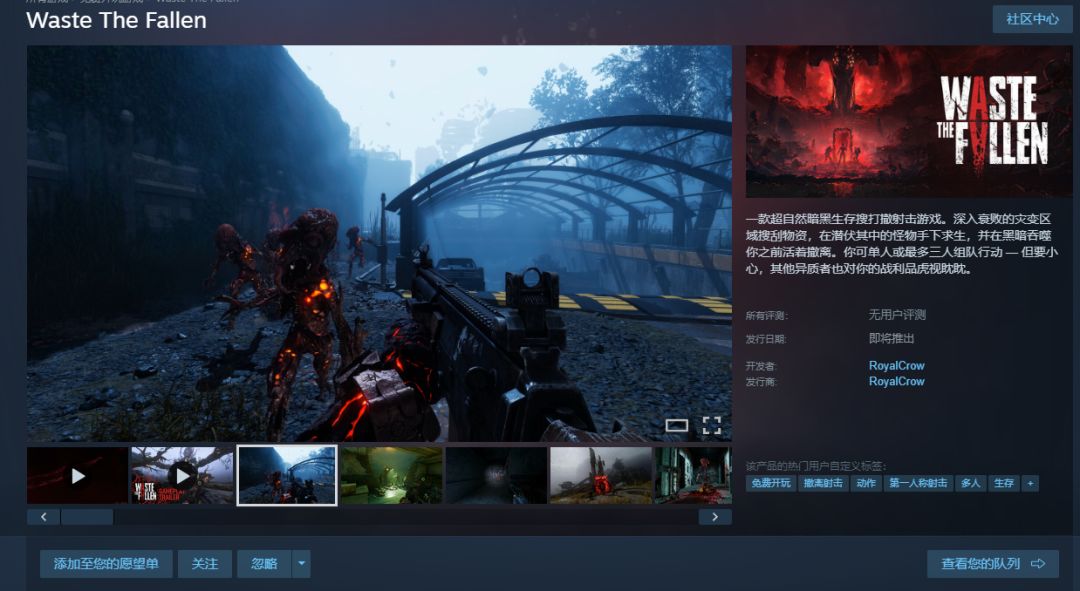Select the last partially visible screenshot thumbnail

point(693,475)
